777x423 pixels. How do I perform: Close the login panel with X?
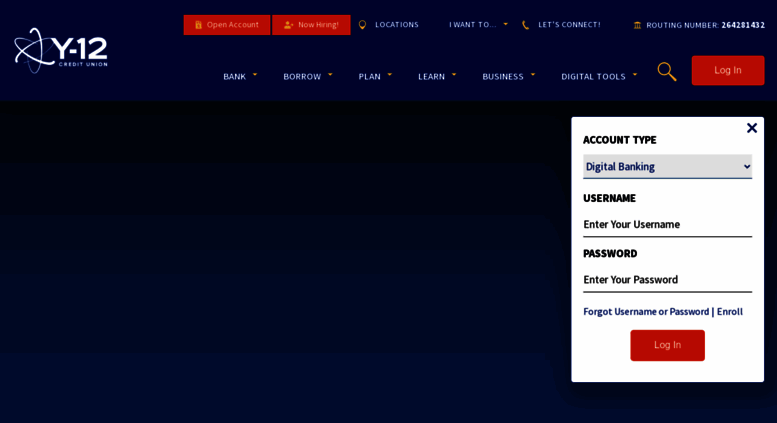[x=752, y=128]
